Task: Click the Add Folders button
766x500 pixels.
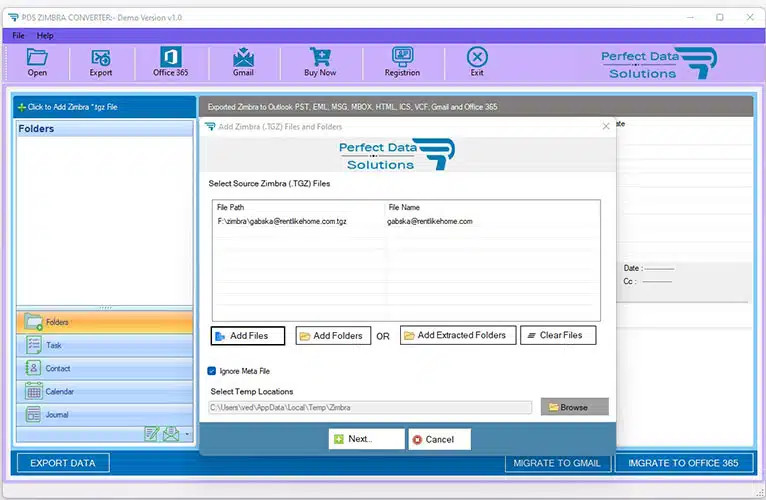Action: pyautogui.click(x=333, y=336)
